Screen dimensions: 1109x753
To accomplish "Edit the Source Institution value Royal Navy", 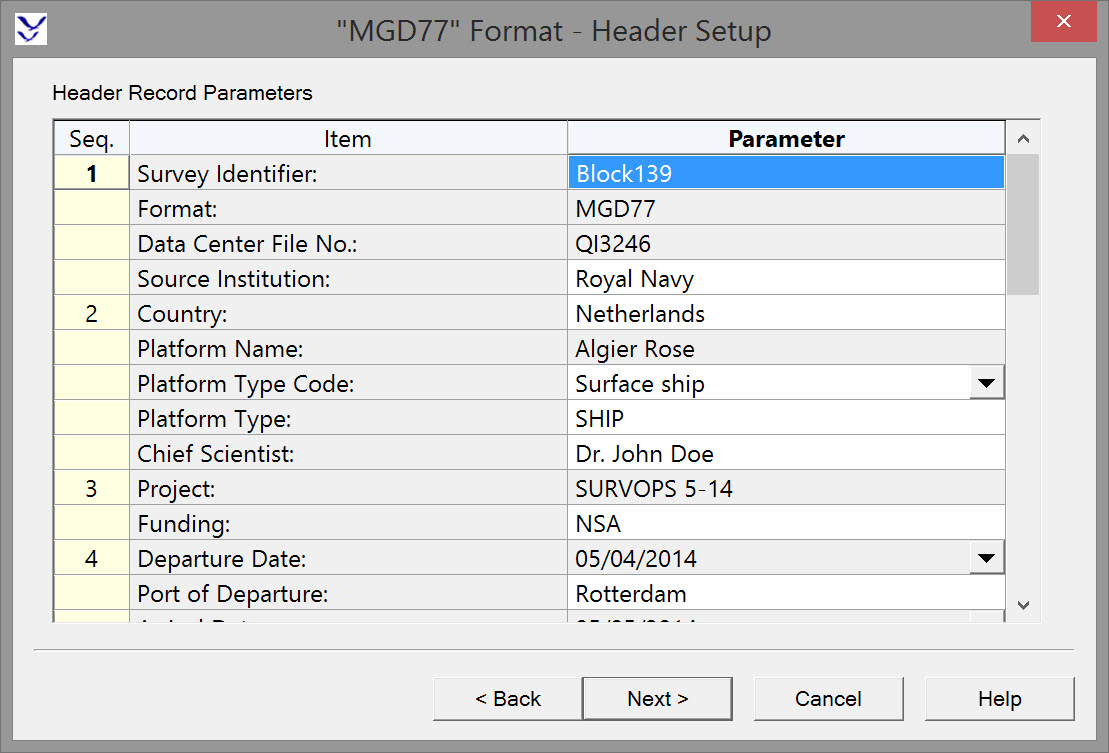I will 785,279.
